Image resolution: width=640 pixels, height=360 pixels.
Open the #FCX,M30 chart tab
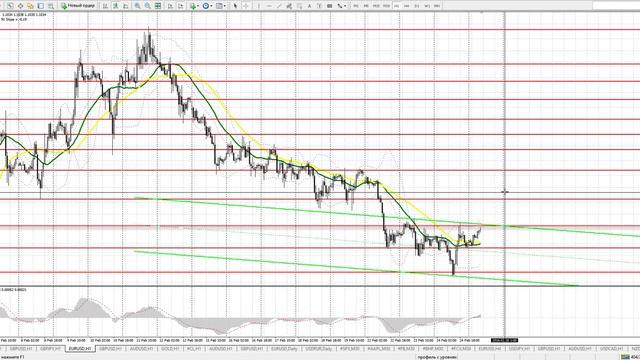461,349
